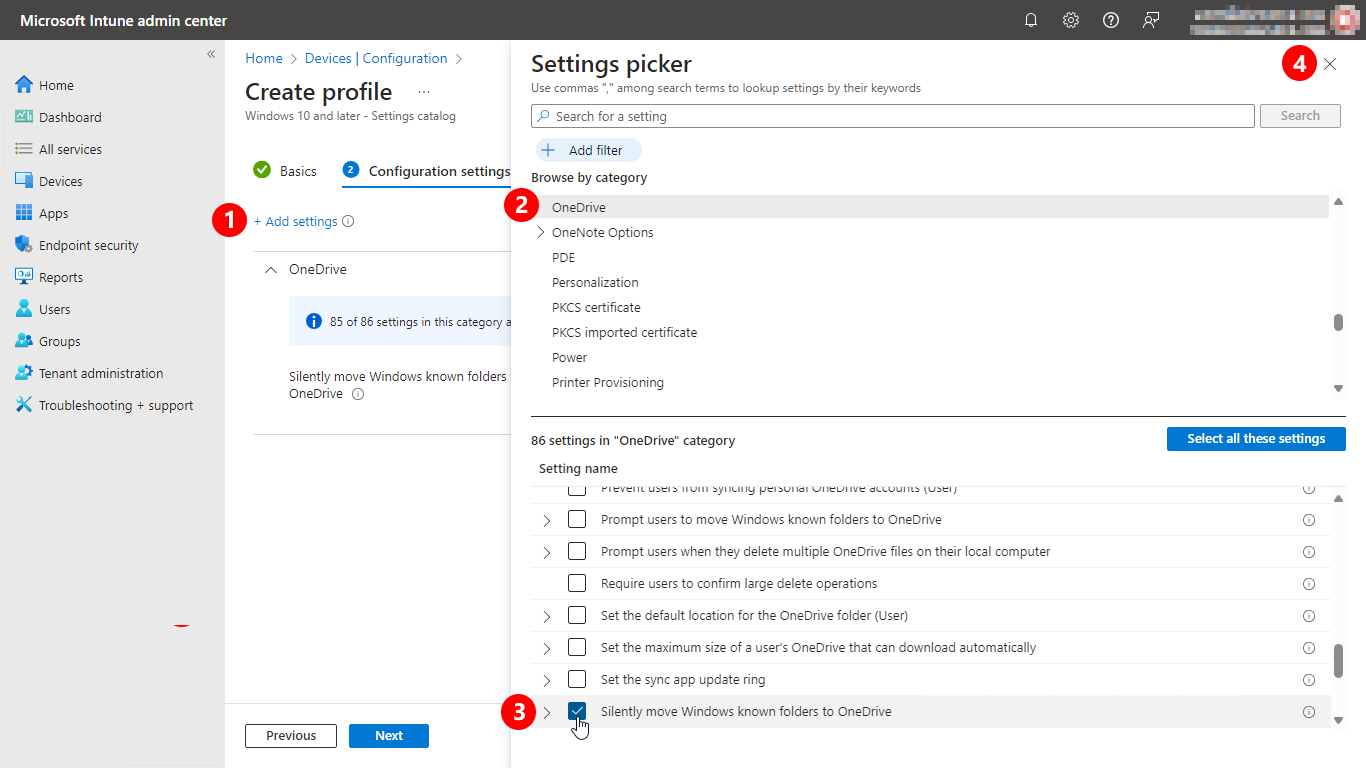
Task: Open Troubleshooting + support in sidebar
Action: (115, 405)
